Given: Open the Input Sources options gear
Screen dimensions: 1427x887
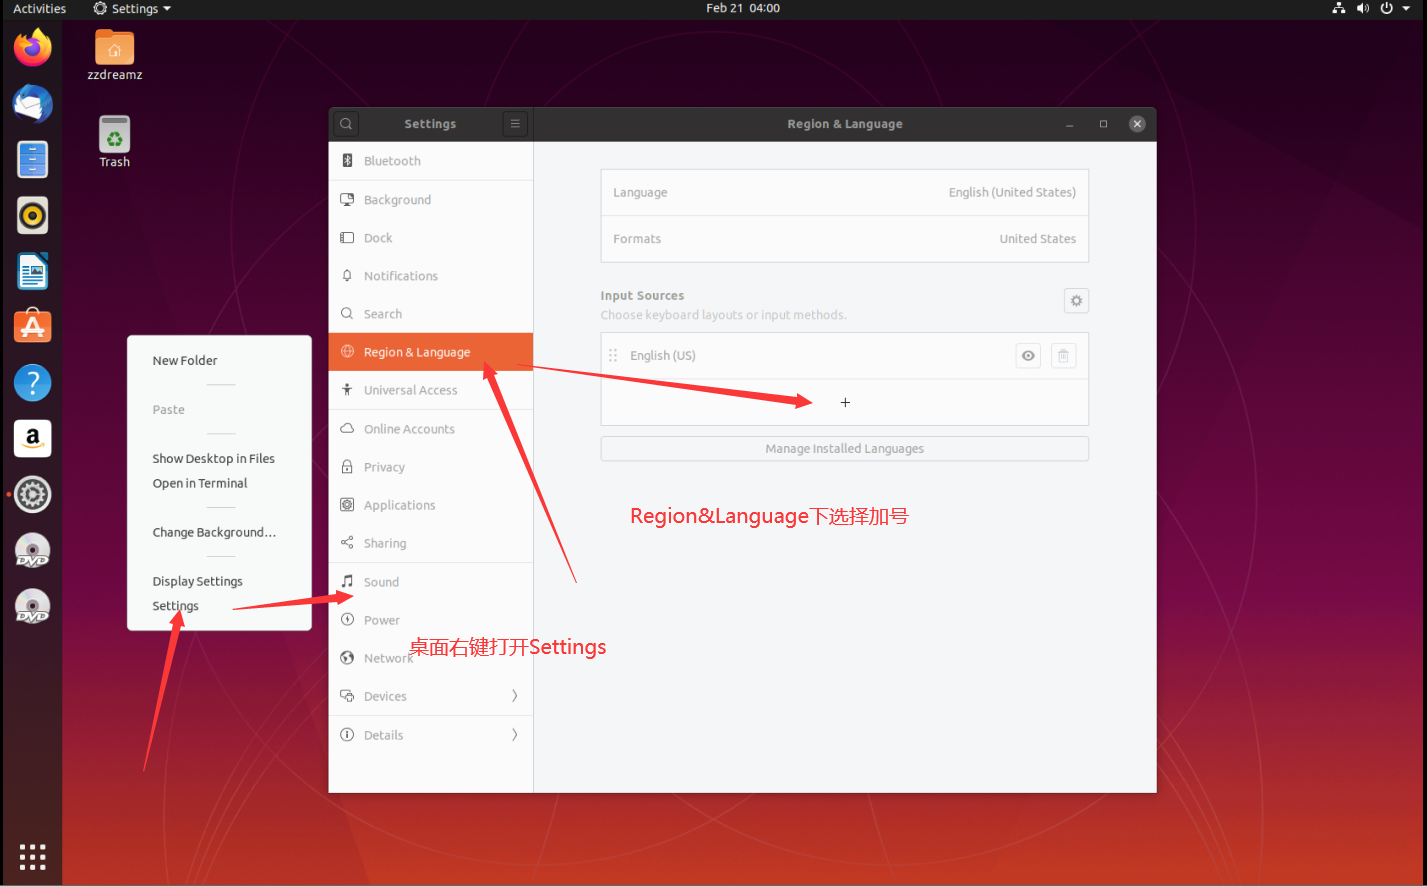Looking at the screenshot, I should coord(1076,300).
